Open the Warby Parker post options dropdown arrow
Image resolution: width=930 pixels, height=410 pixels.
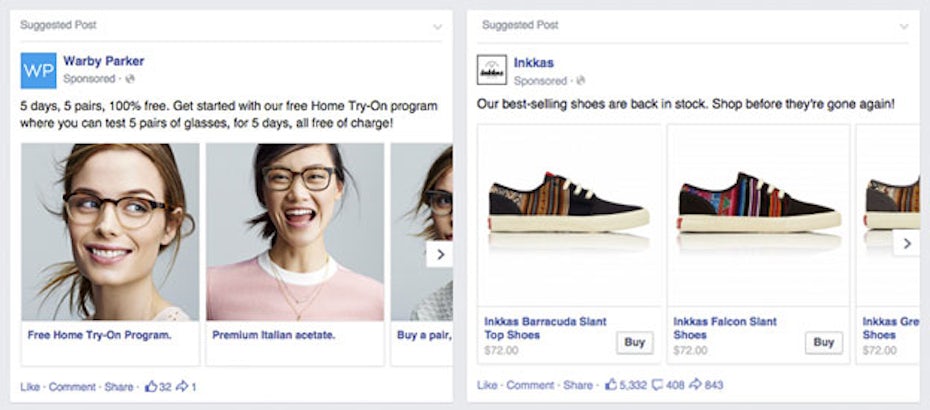pyautogui.click(x=437, y=27)
